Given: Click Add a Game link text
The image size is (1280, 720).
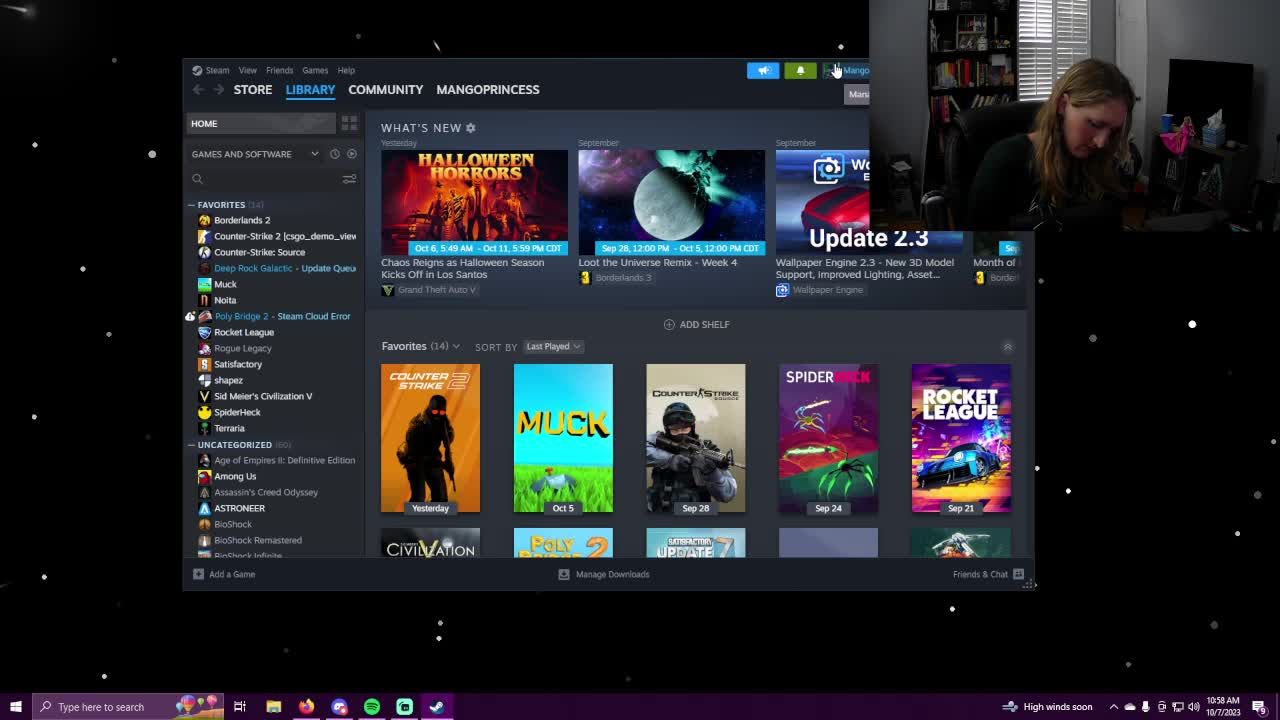Looking at the screenshot, I should point(232,574).
